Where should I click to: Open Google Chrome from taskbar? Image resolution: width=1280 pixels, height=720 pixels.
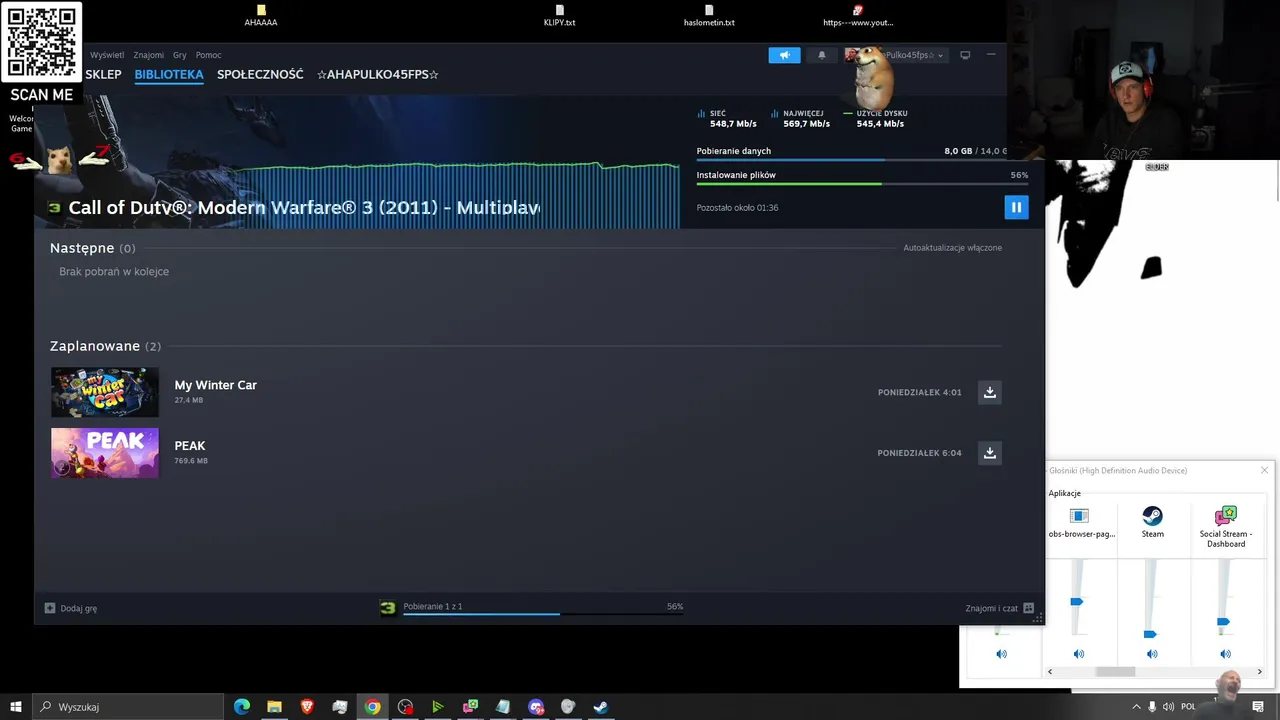372,707
